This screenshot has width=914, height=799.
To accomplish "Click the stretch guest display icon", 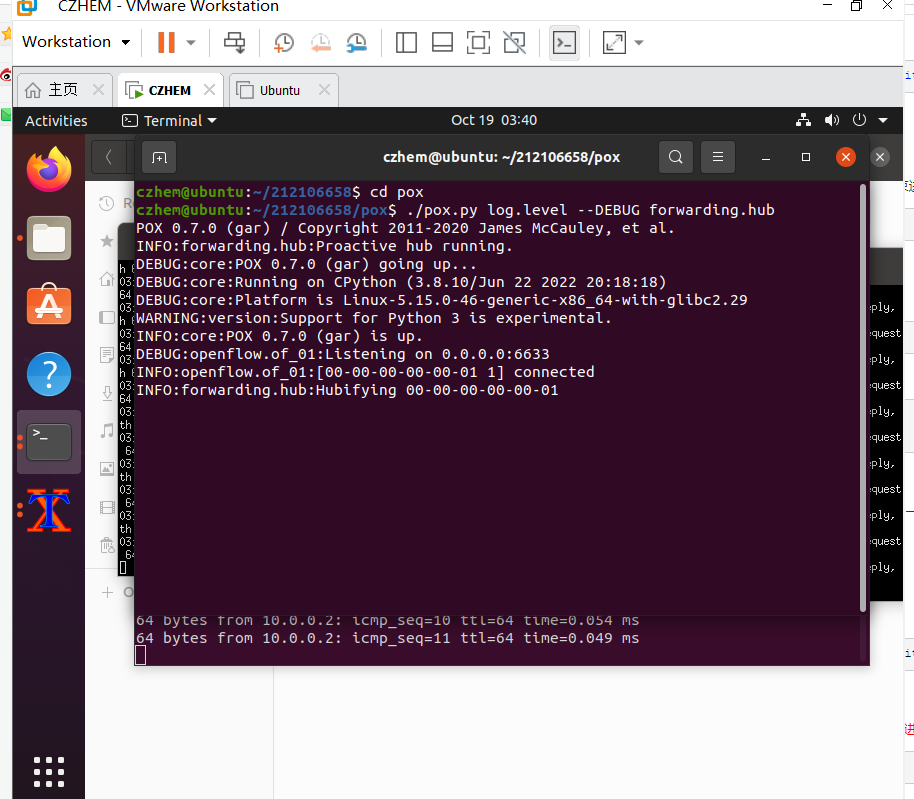I will (x=614, y=43).
